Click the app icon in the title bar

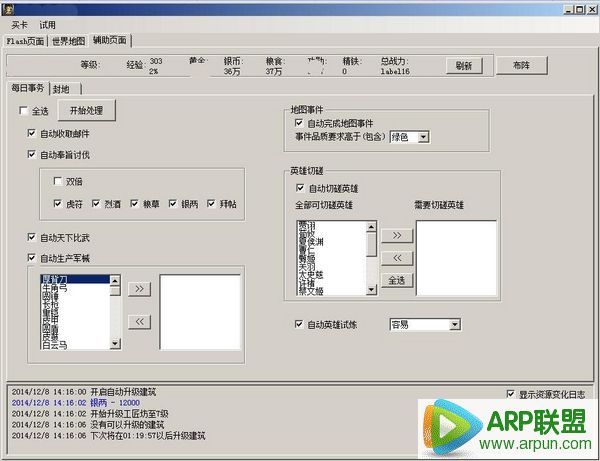pyautogui.click(x=8, y=8)
